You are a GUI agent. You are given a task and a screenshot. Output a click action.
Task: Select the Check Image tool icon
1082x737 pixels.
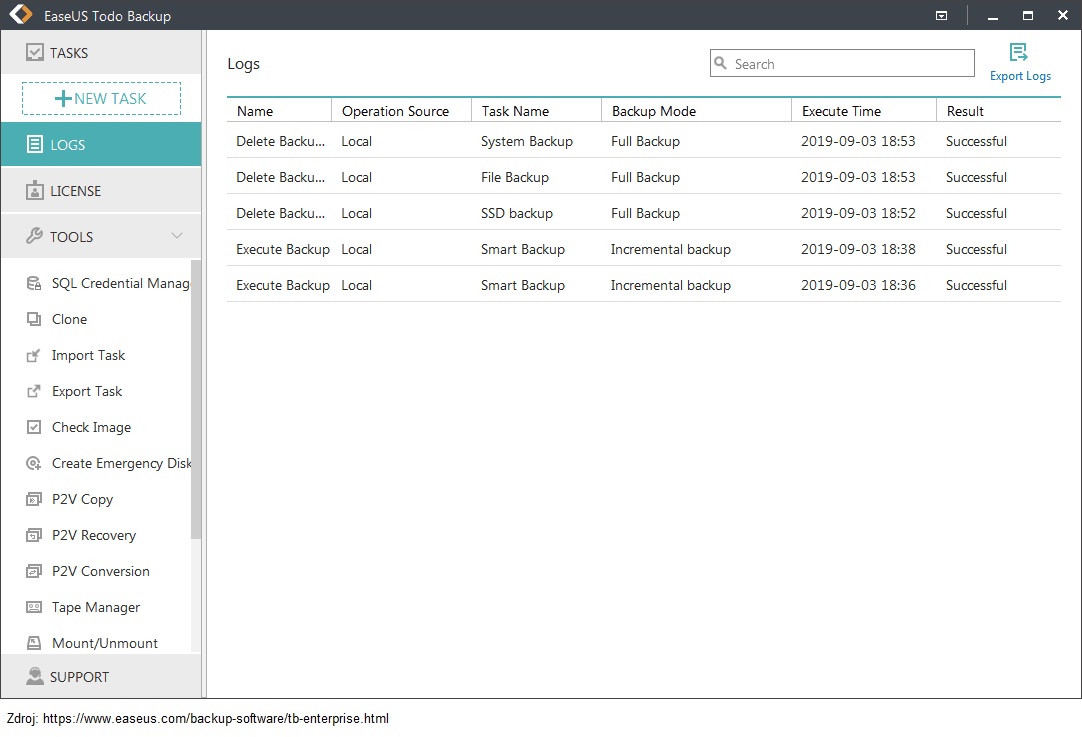[34, 427]
